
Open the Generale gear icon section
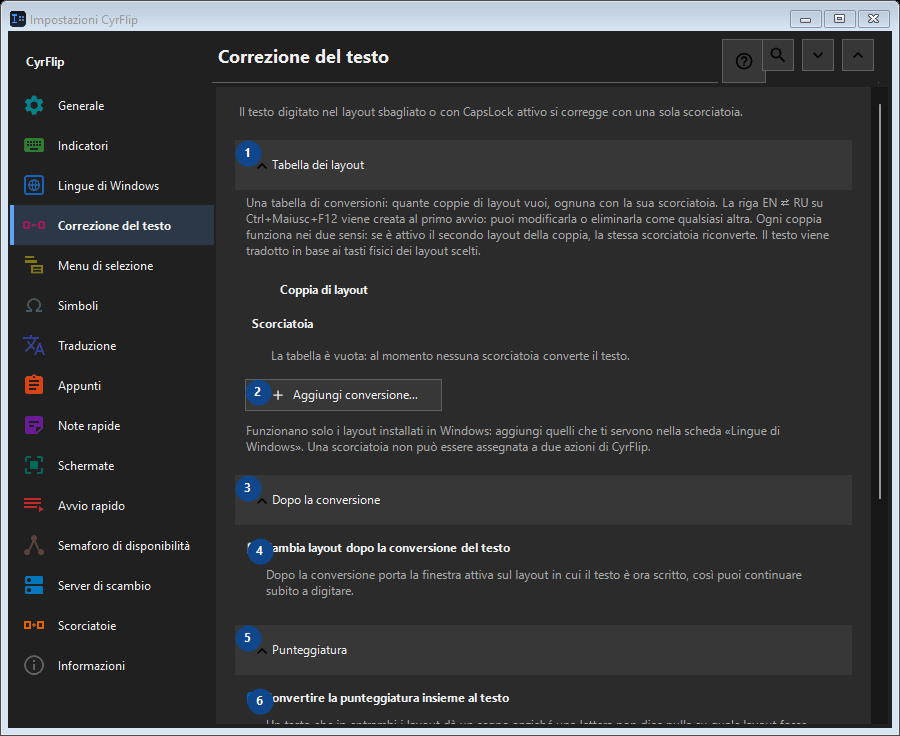(34, 106)
